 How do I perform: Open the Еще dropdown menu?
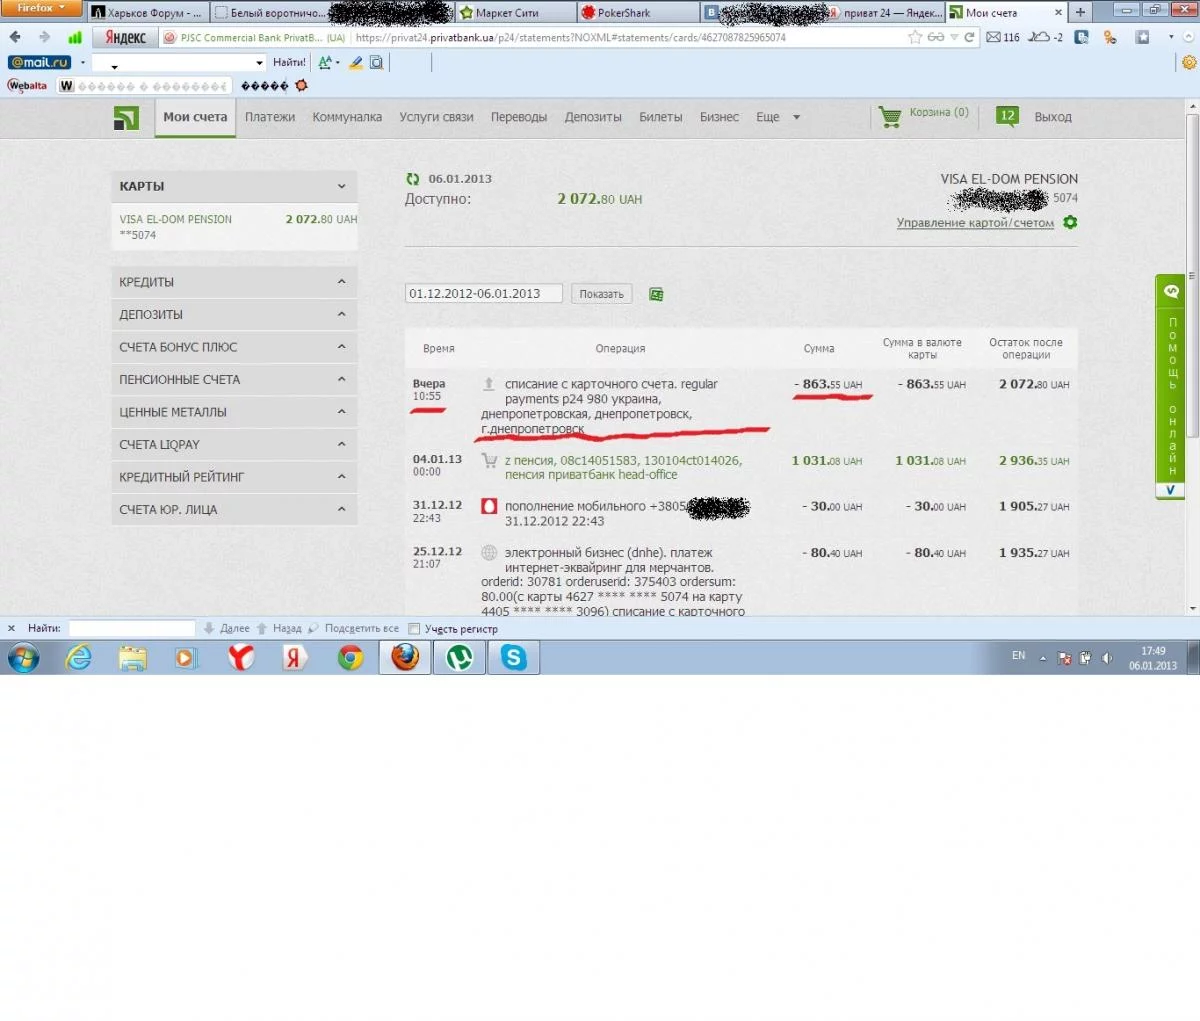(778, 117)
